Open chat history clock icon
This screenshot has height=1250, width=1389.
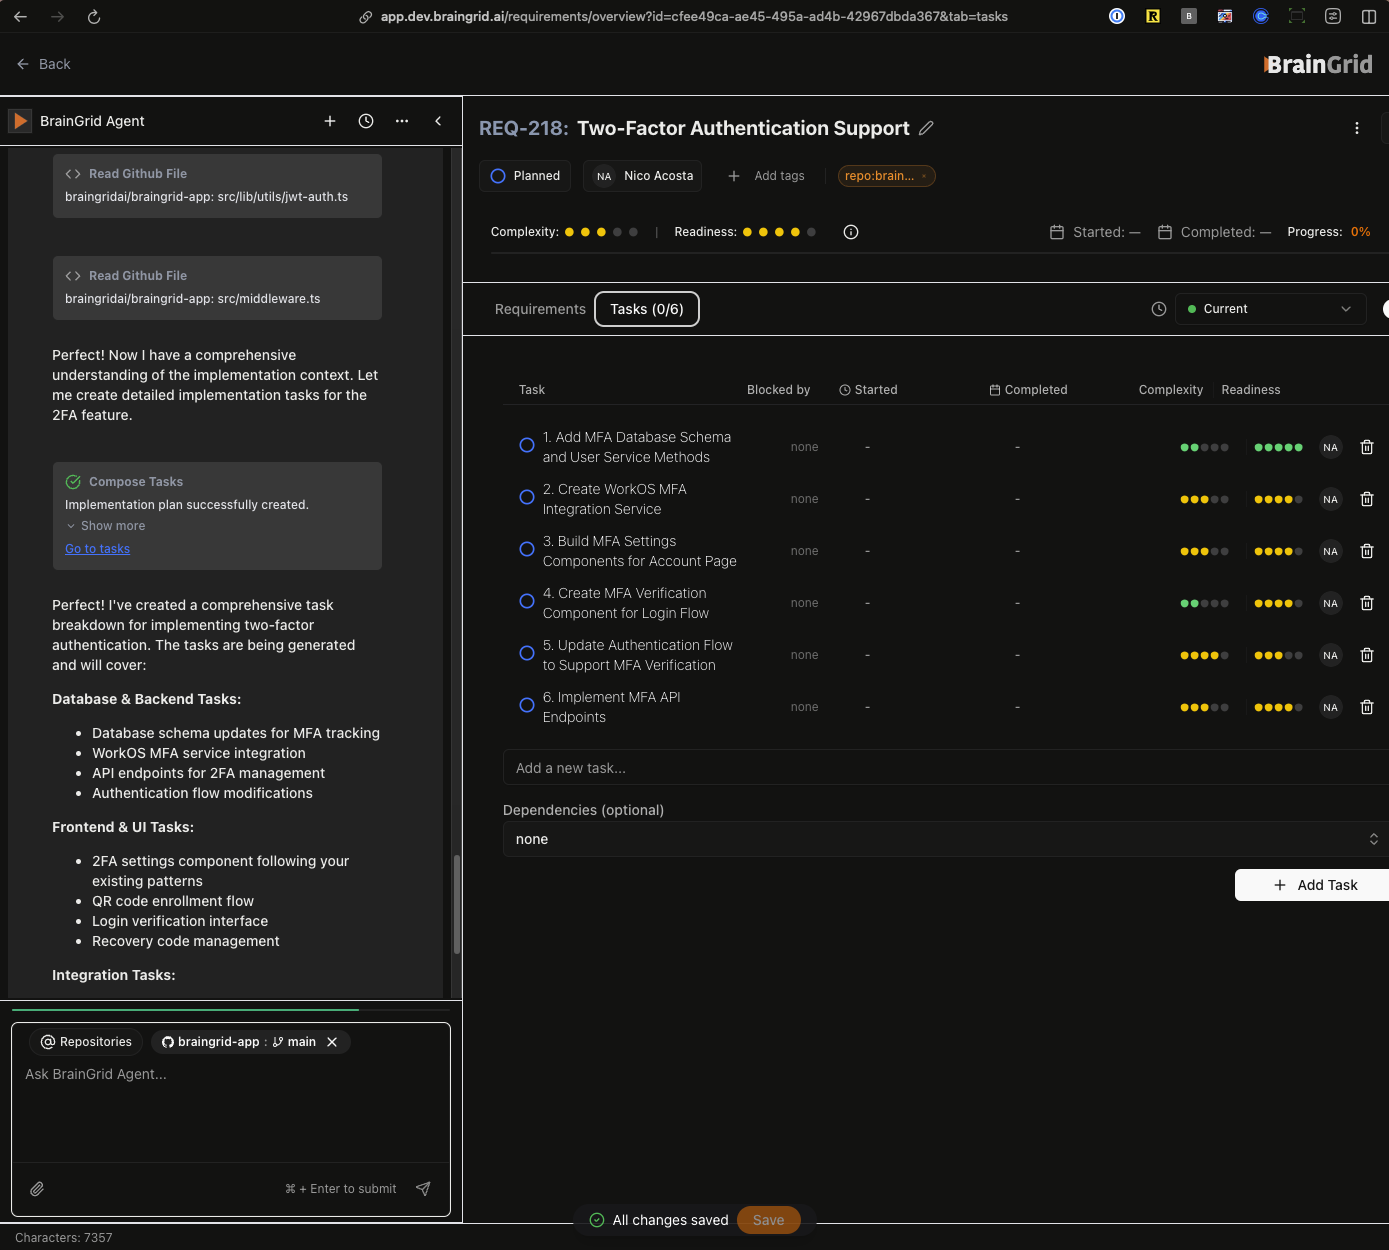[366, 121]
